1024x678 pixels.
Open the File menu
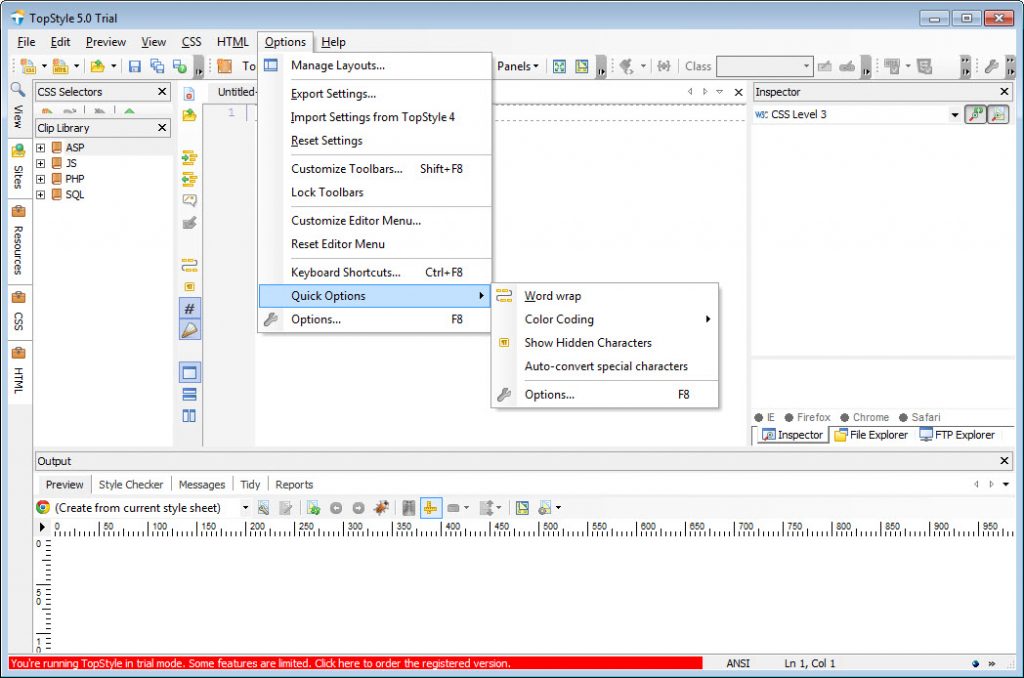(26, 42)
